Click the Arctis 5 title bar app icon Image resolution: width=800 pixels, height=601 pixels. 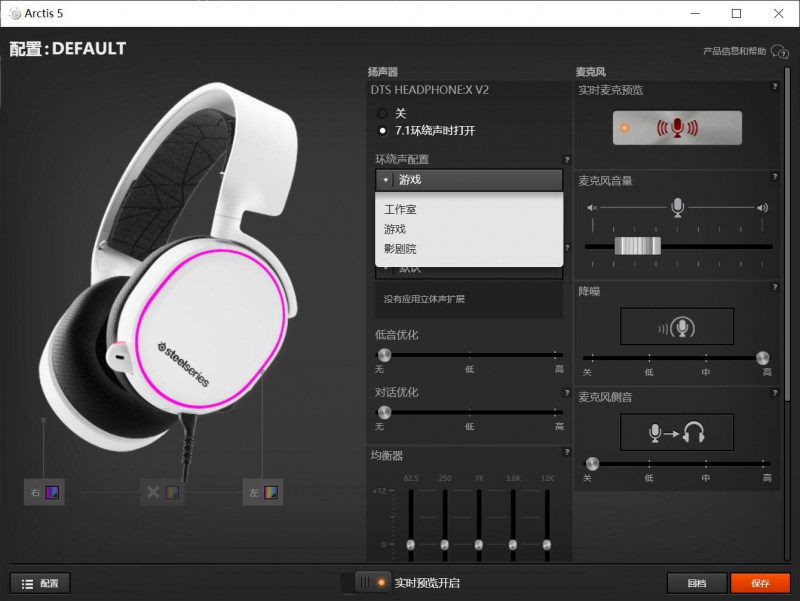(15, 14)
